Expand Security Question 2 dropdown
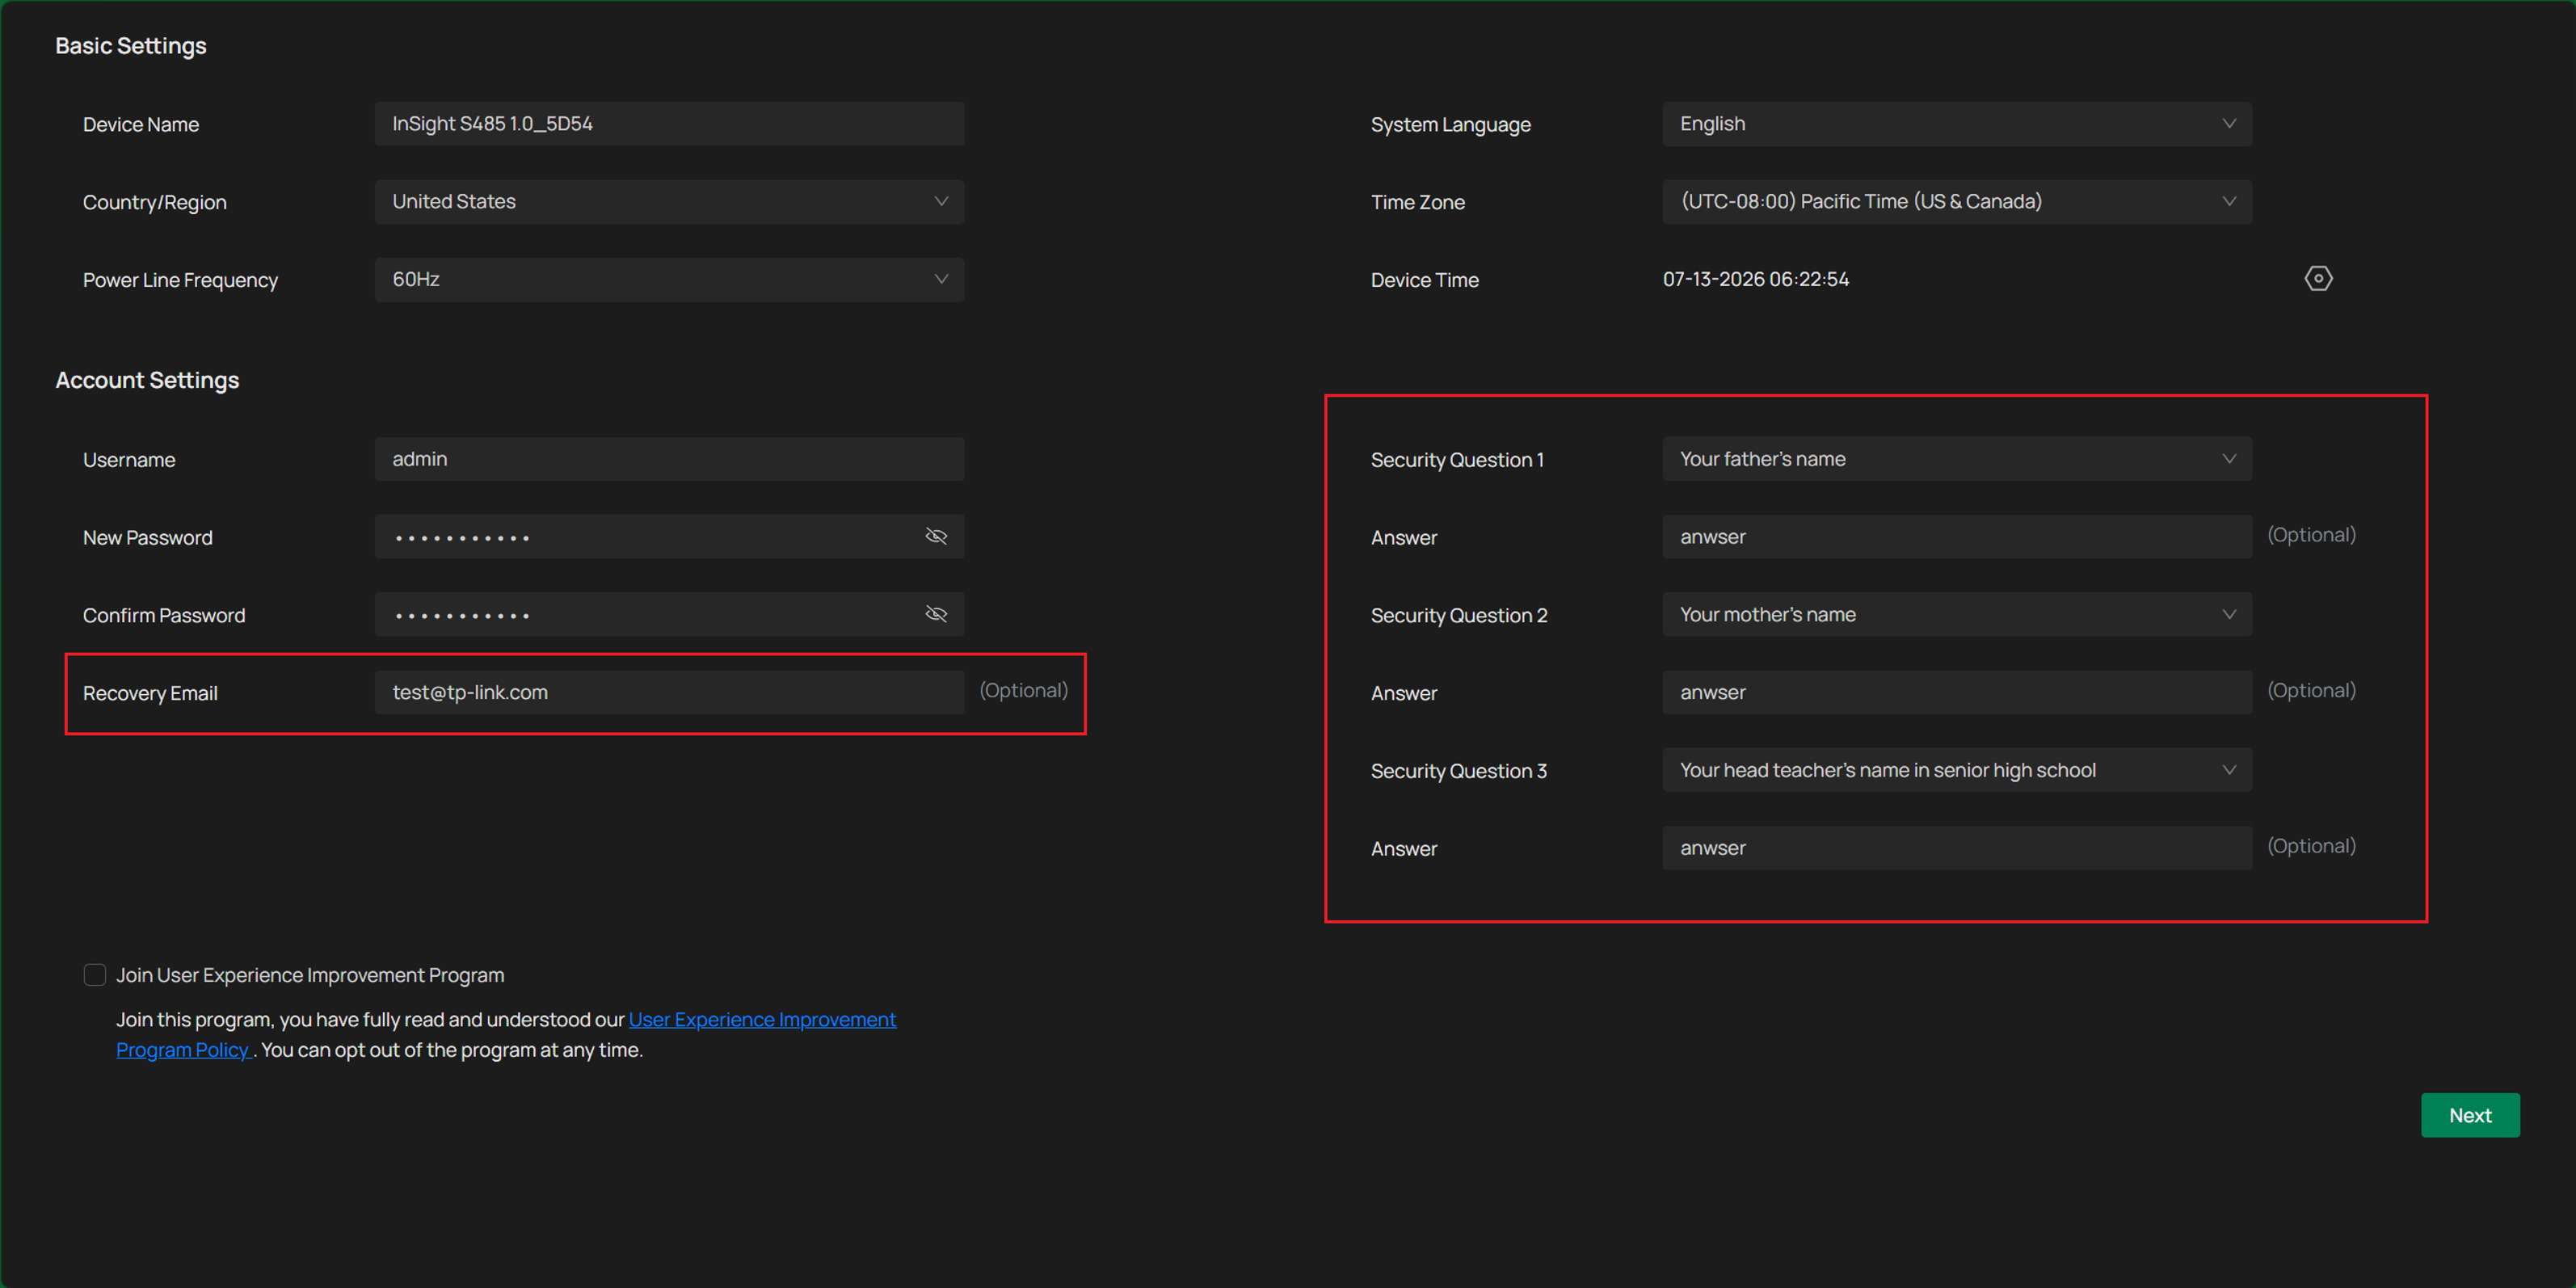This screenshot has width=2576, height=1288. (1957, 615)
